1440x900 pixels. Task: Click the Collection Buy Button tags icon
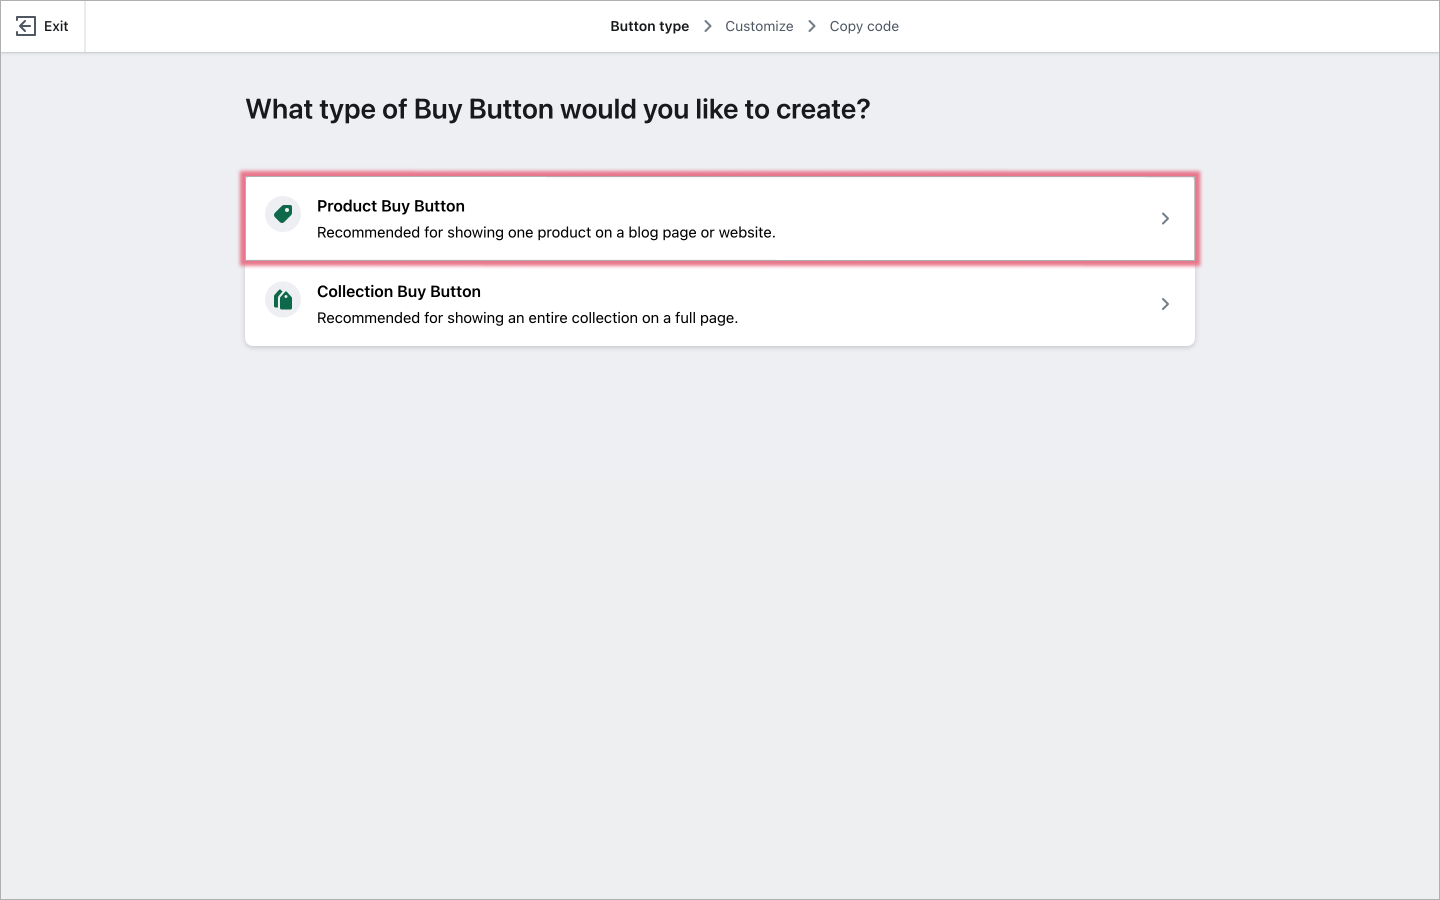point(283,300)
